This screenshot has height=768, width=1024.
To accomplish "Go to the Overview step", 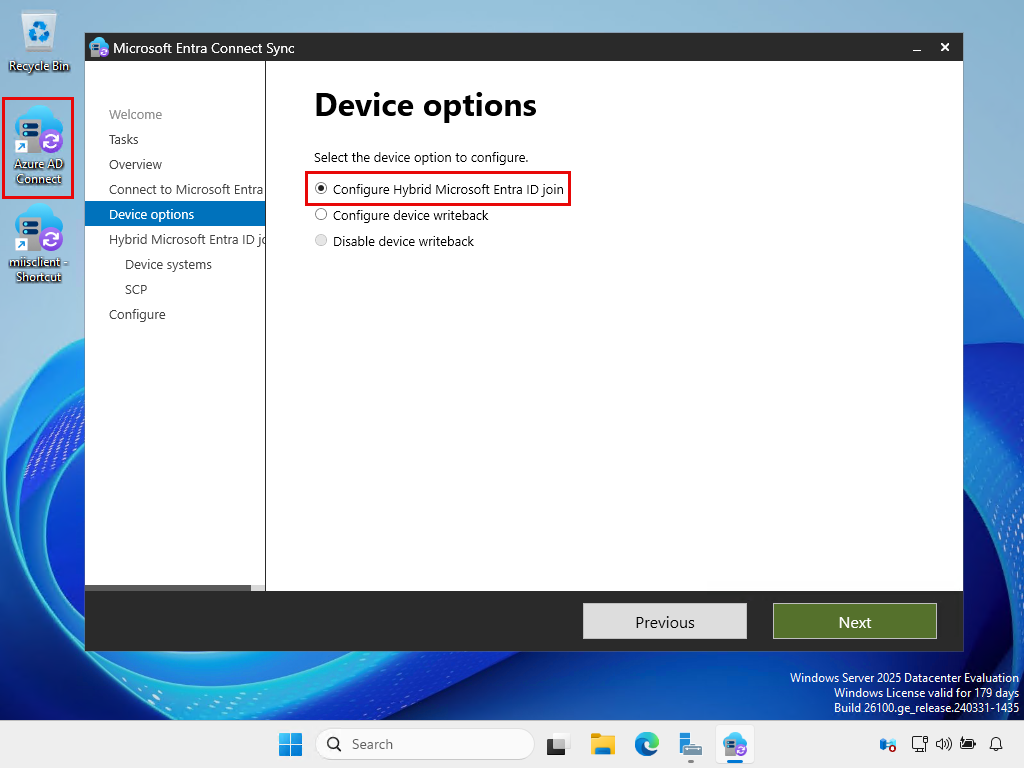I will point(135,165).
